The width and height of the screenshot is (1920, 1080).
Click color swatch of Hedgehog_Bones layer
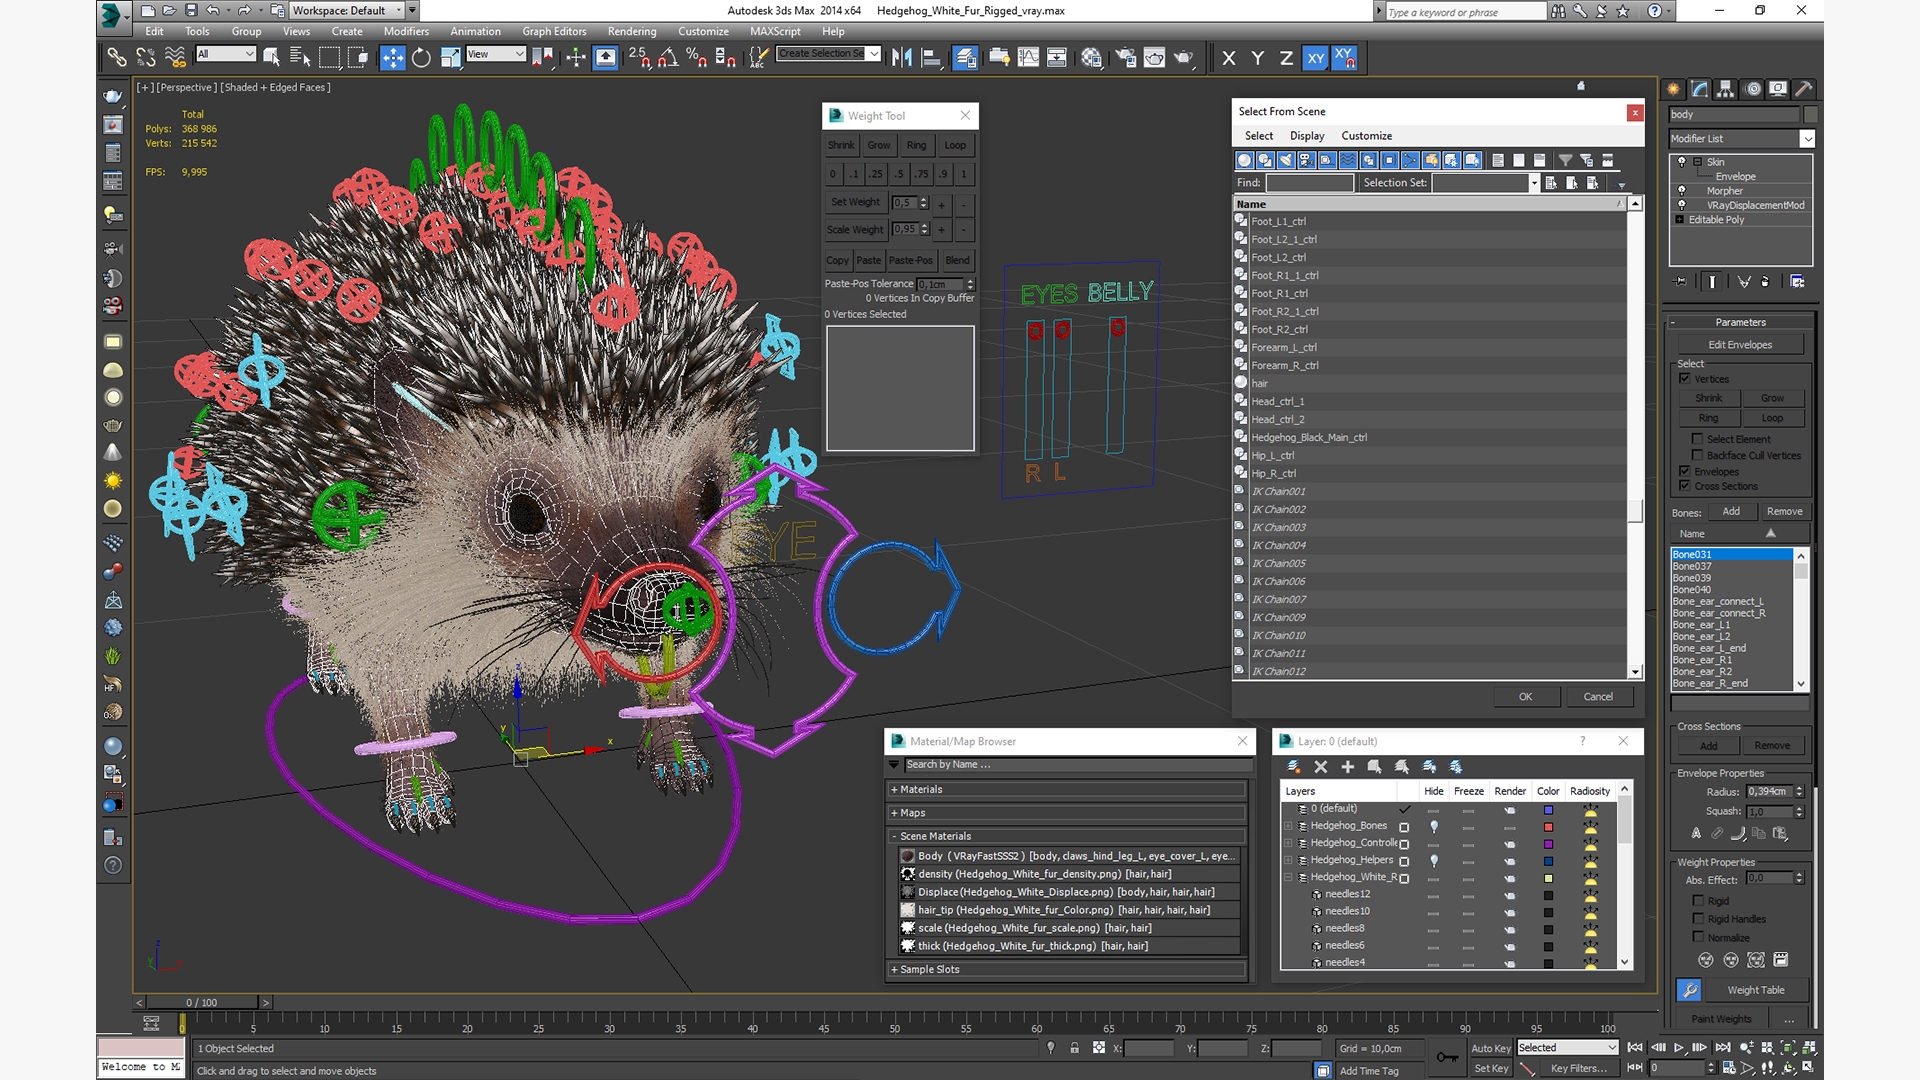(1548, 827)
